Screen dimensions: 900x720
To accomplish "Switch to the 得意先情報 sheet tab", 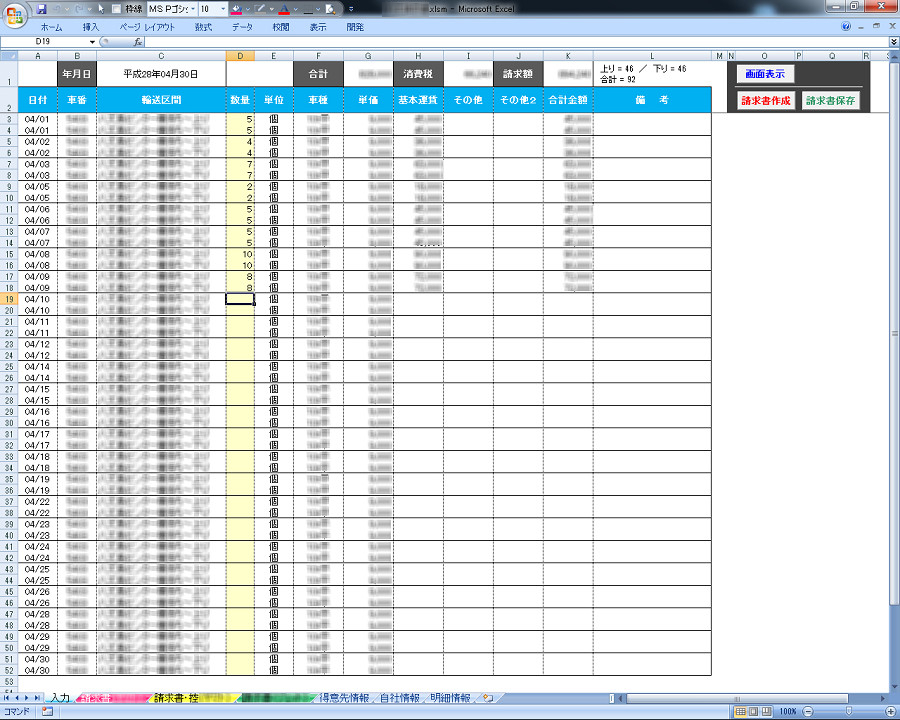I will point(344,697).
